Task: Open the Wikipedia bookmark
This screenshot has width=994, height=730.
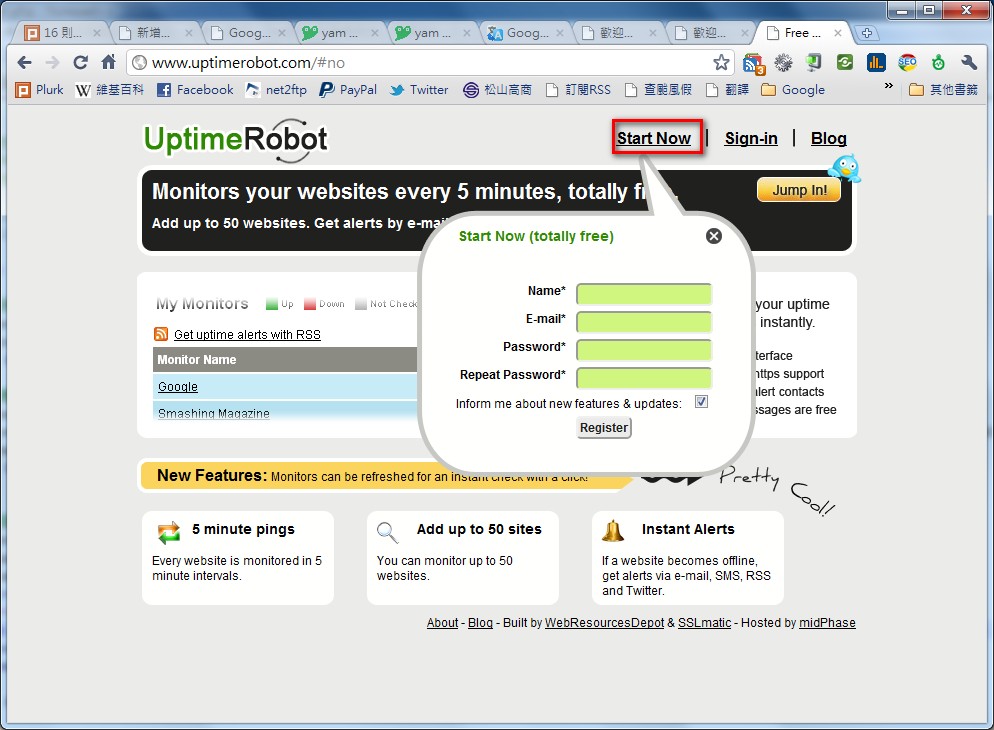Action: pos(109,89)
